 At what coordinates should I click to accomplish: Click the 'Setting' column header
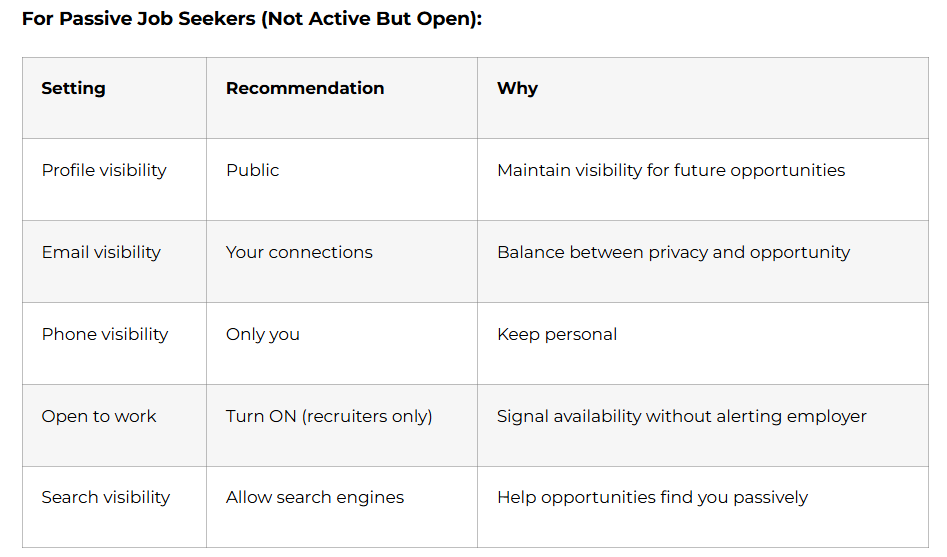coord(73,88)
